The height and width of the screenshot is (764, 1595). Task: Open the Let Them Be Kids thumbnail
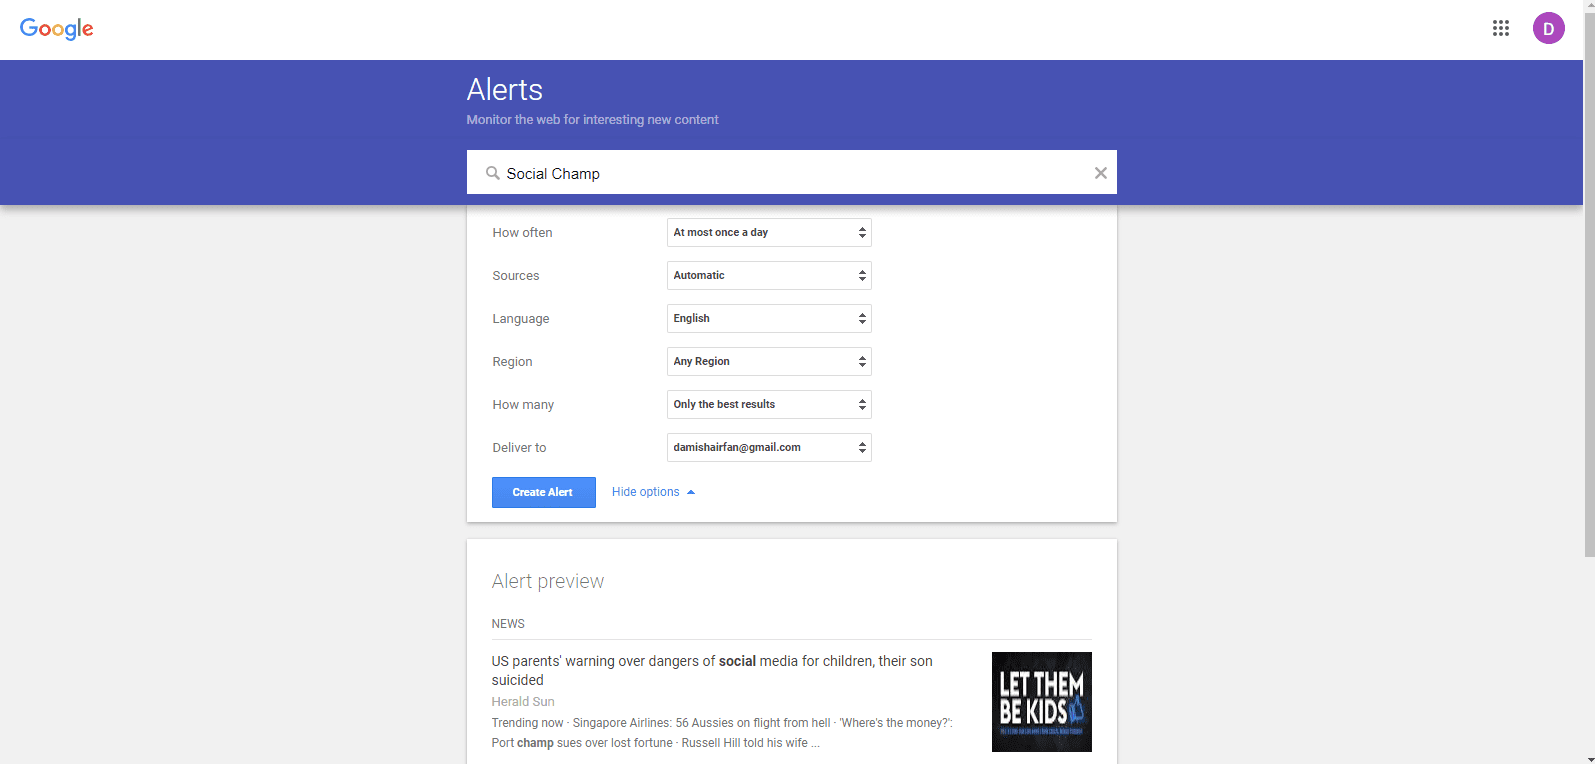click(1041, 702)
